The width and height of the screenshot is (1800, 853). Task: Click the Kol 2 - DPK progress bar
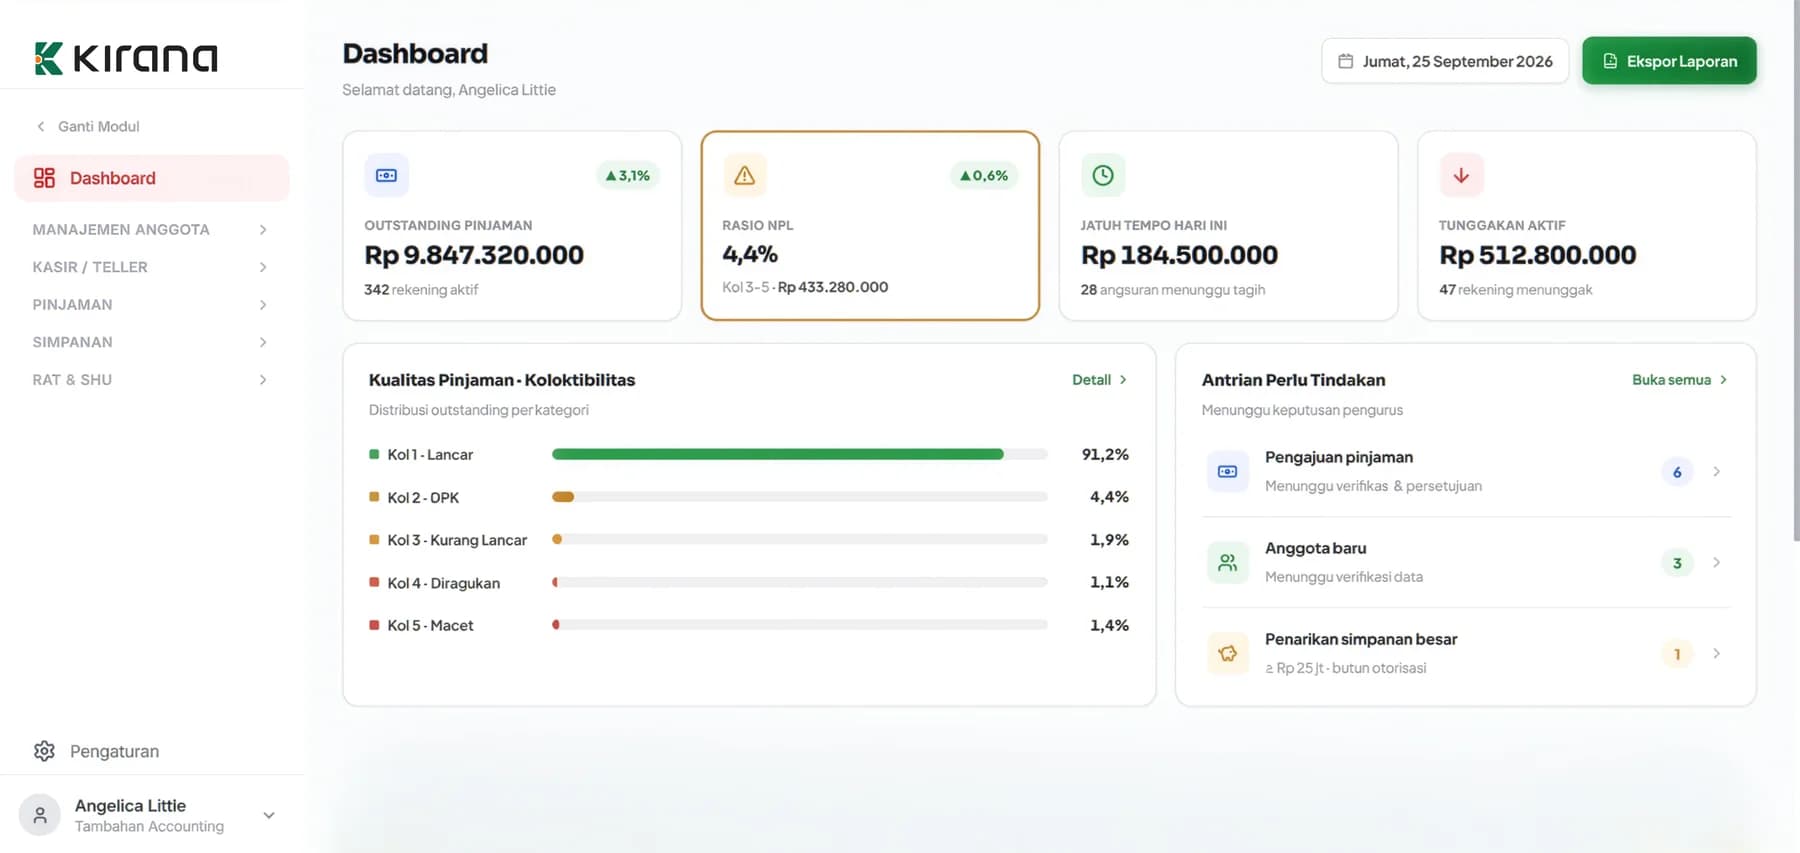click(x=799, y=497)
